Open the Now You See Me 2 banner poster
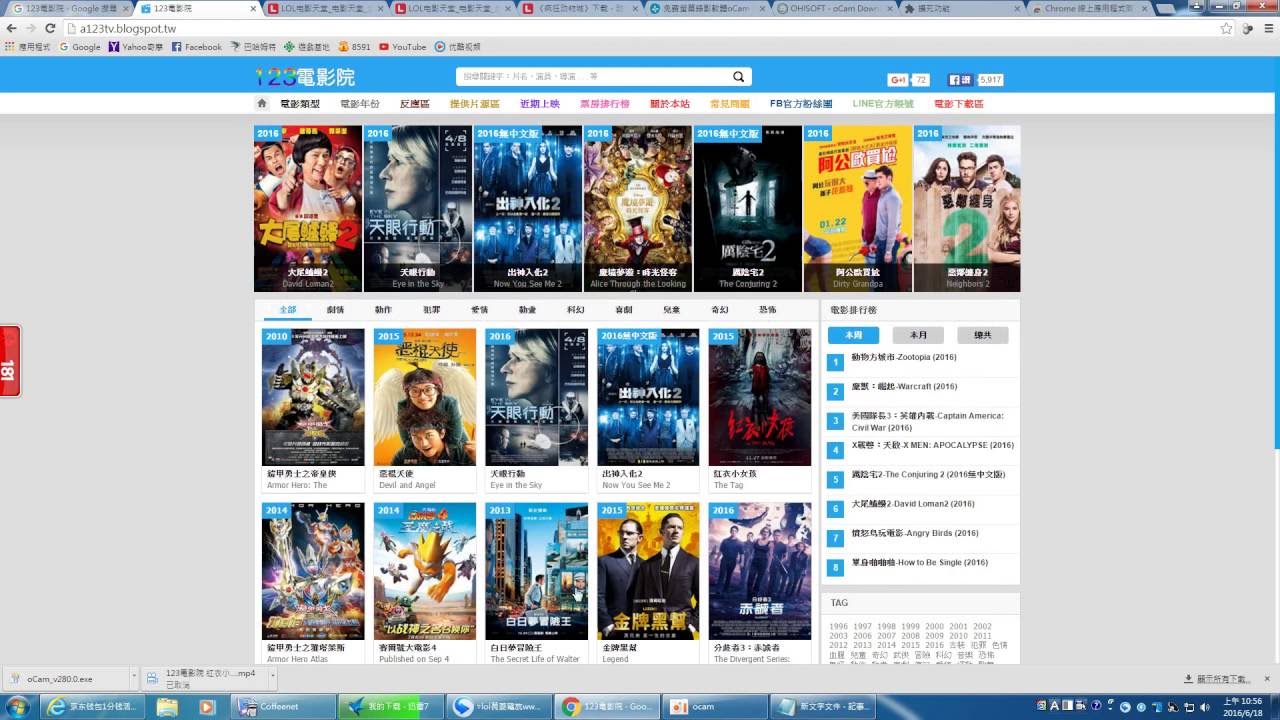 coord(527,208)
